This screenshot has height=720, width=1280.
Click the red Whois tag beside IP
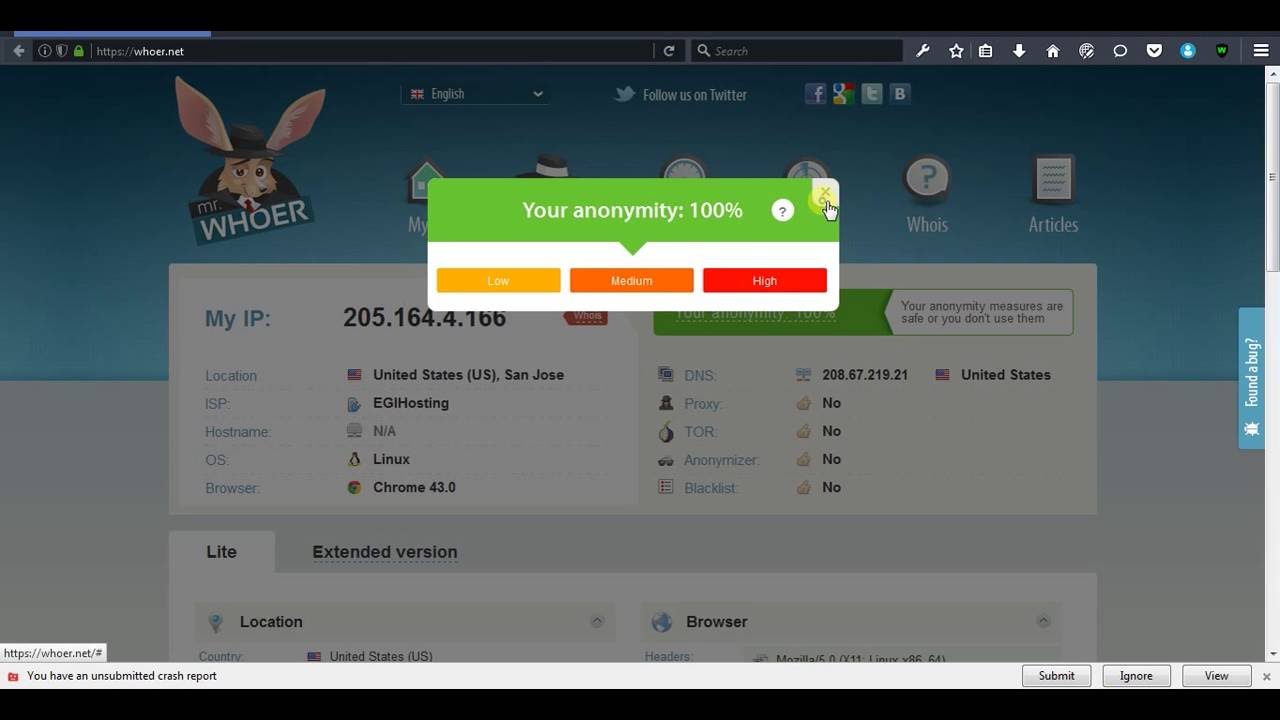[587, 317]
